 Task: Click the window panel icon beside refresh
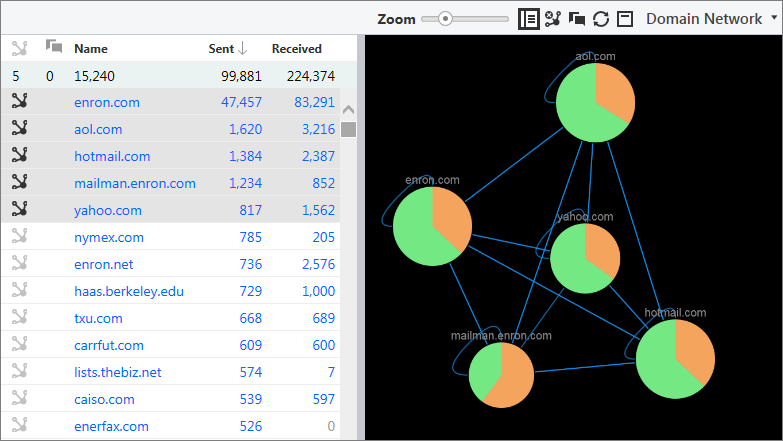click(x=625, y=19)
